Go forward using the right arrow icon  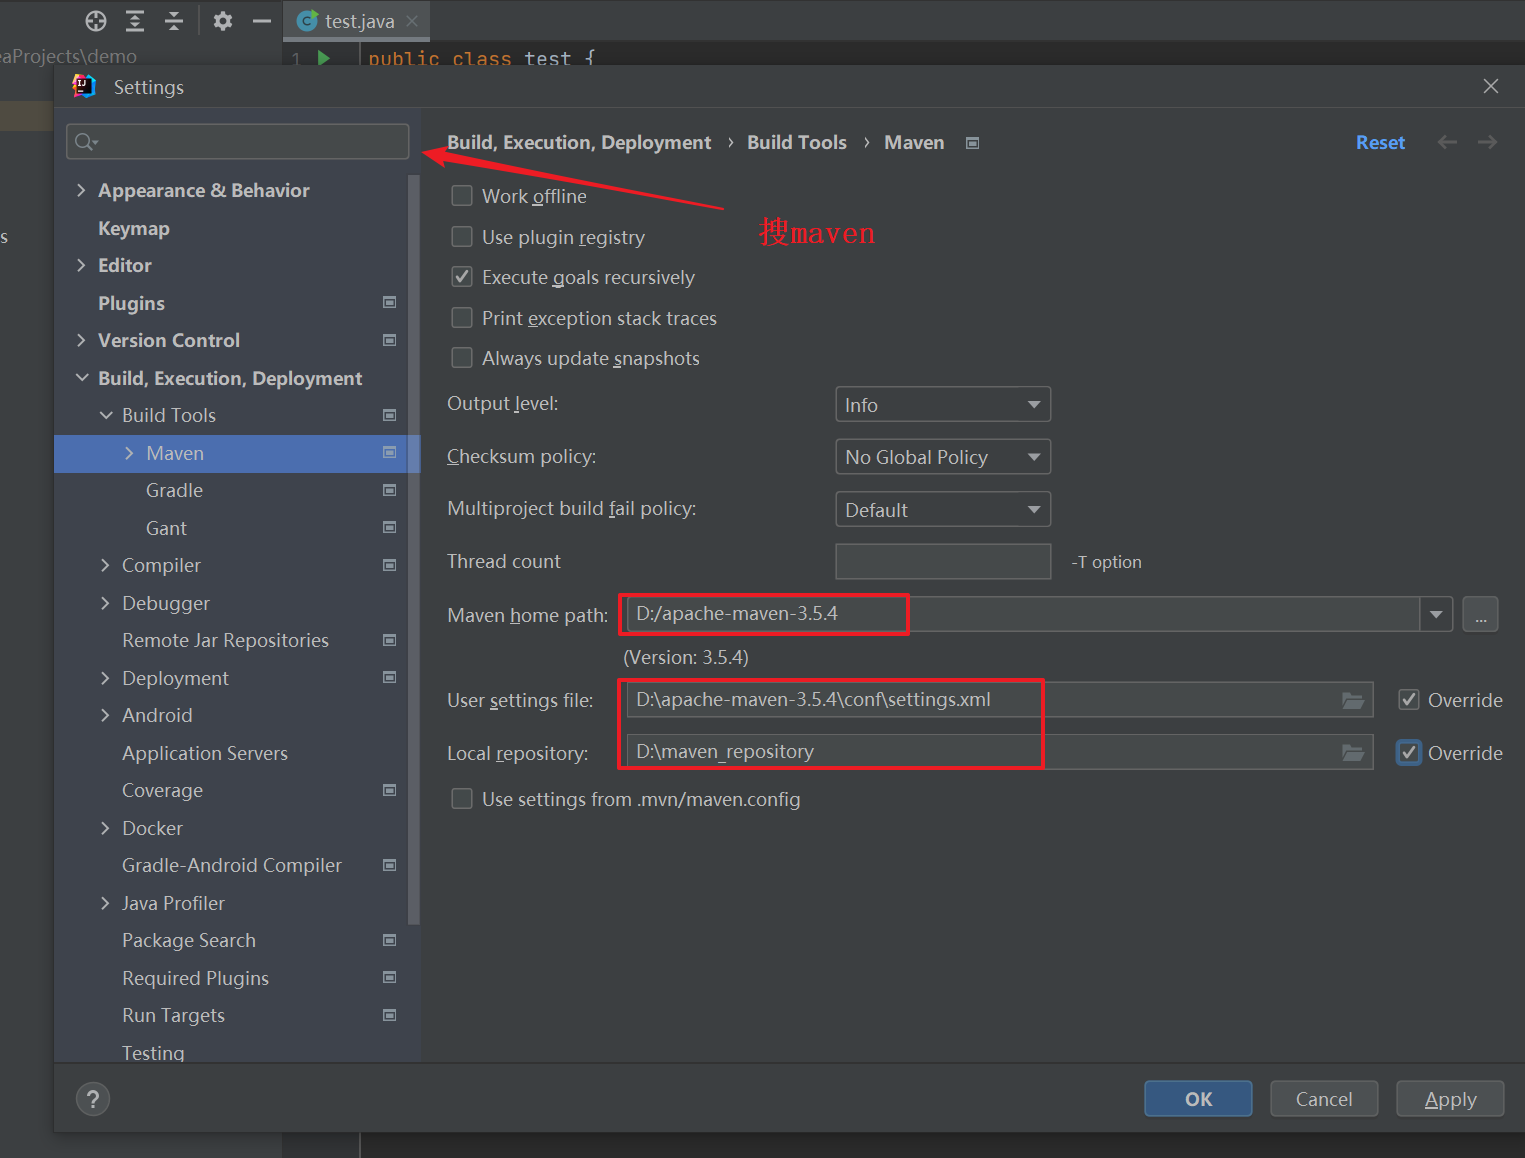coord(1488,142)
